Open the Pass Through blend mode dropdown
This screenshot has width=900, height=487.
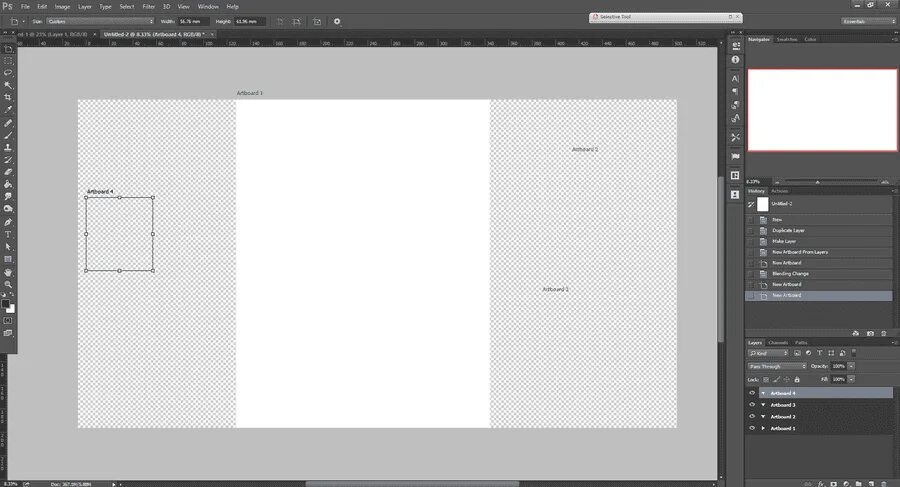(x=777, y=366)
